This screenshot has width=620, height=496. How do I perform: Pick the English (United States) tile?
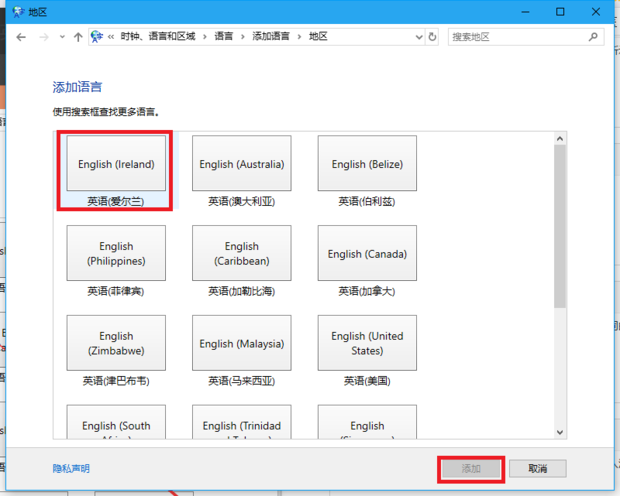366,343
